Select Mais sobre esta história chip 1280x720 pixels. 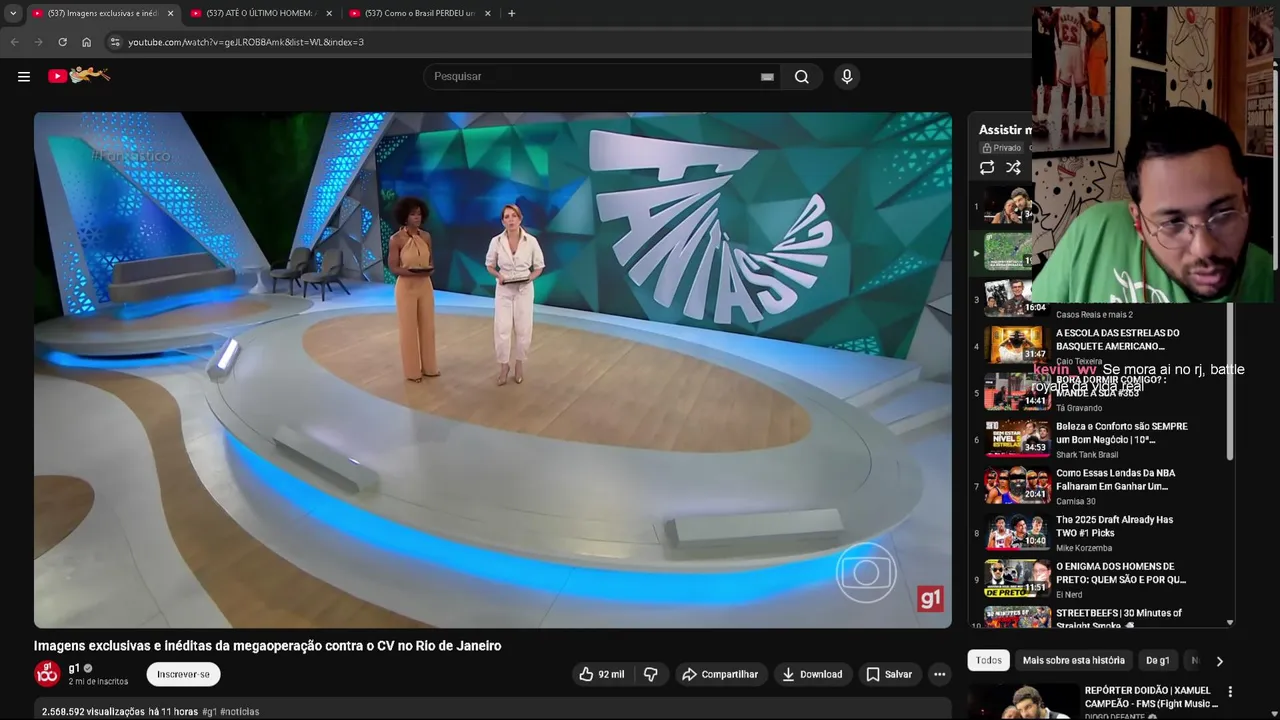[1074, 660]
